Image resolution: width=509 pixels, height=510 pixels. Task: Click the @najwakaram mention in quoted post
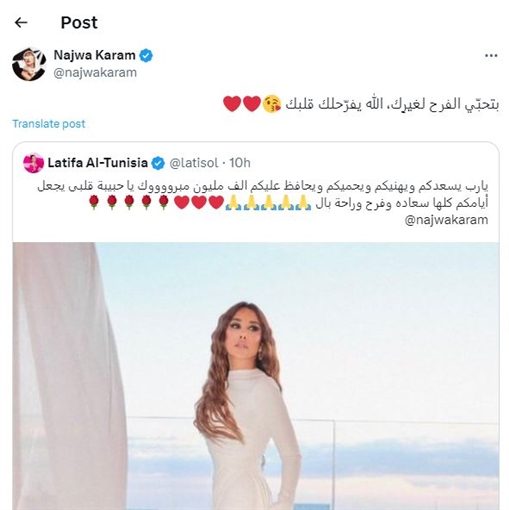[x=446, y=220]
